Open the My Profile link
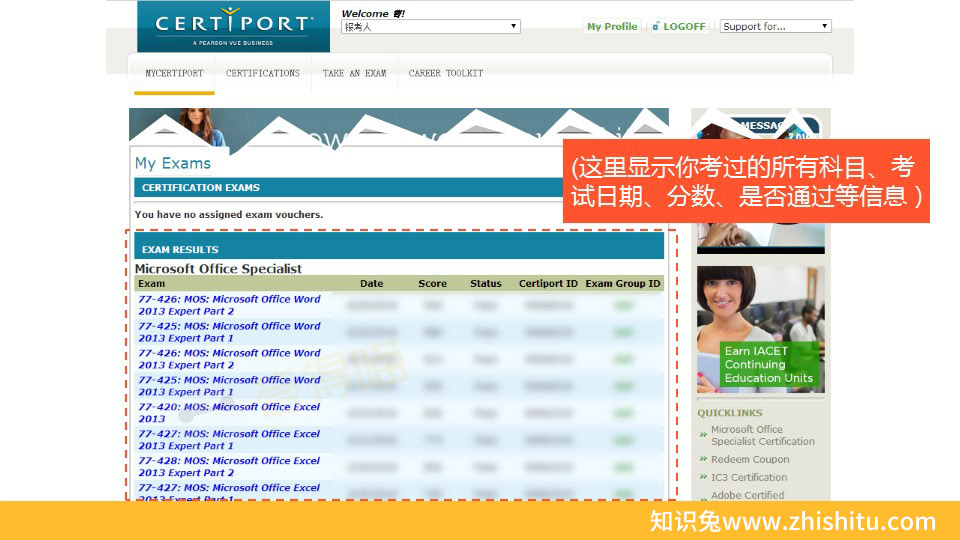The height and width of the screenshot is (540, 960). (612, 26)
